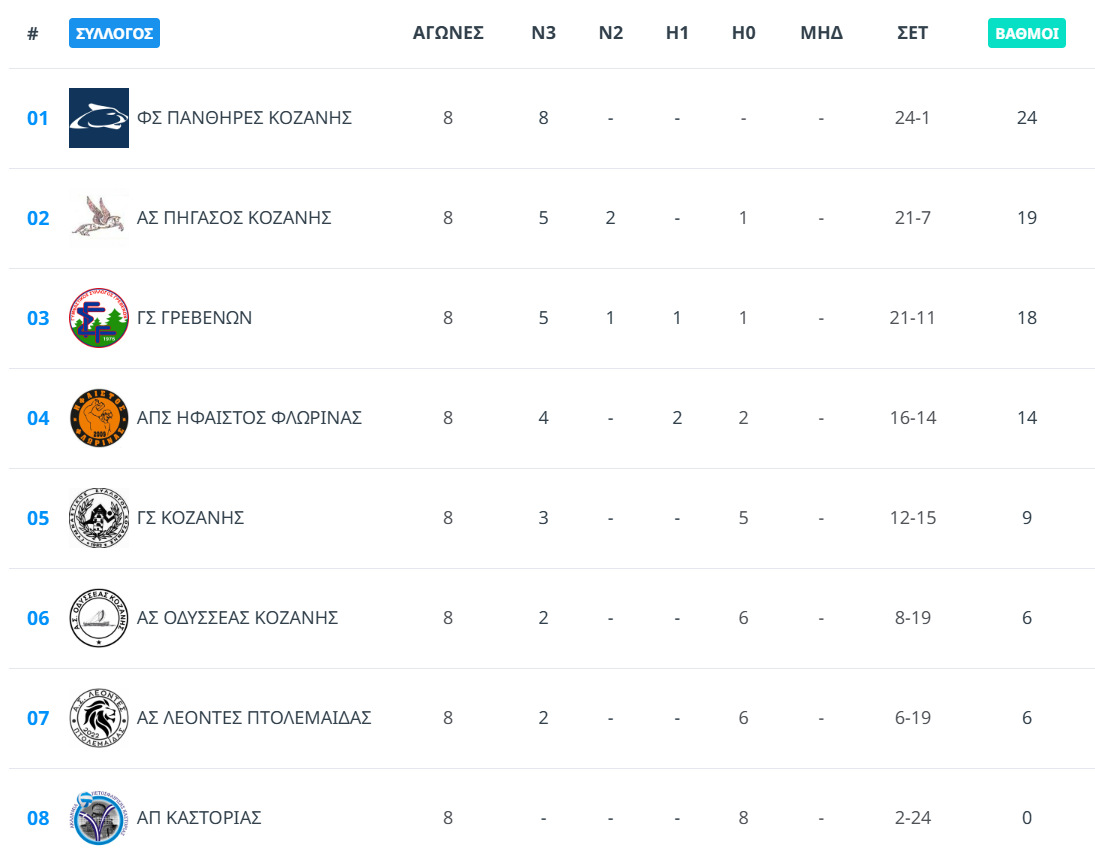This screenshot has height=853, width=1095.
Task: Click the ΑΣ Λέοντες Πτολεμαΐδας lion logo
Action: pyautogui.click(x=99, y=718)
